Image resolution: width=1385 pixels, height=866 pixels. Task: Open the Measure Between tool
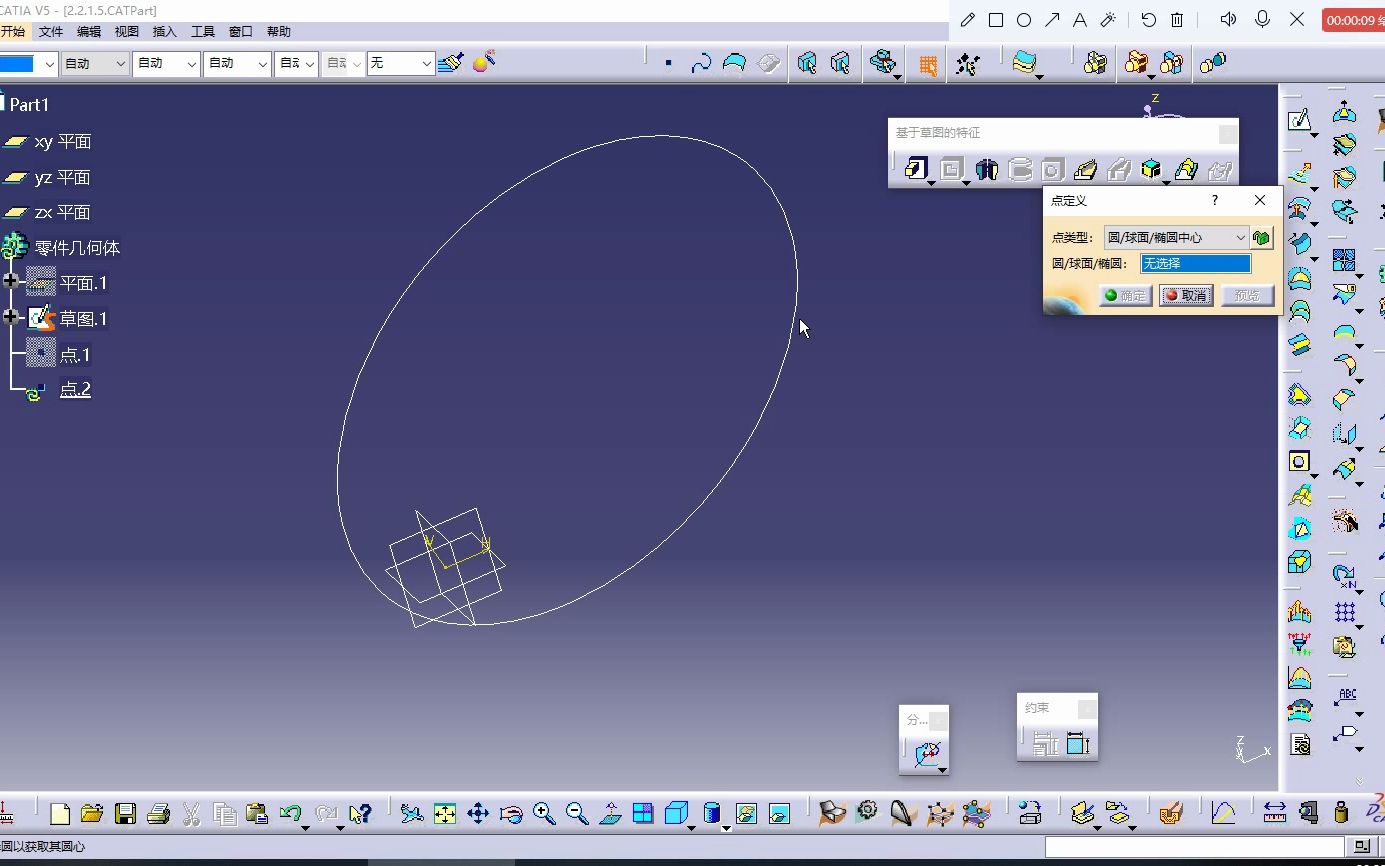(1275, 812)
